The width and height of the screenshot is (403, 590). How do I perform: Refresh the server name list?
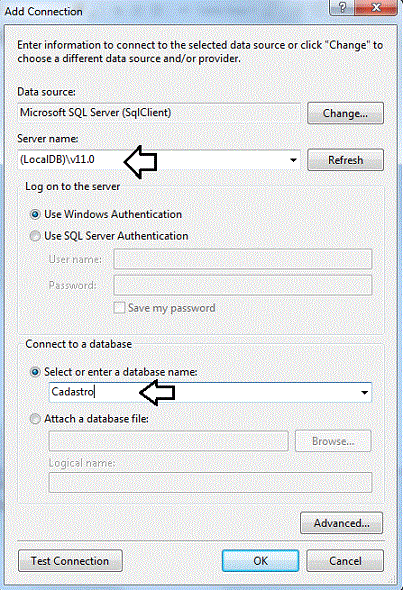(345, 160)
